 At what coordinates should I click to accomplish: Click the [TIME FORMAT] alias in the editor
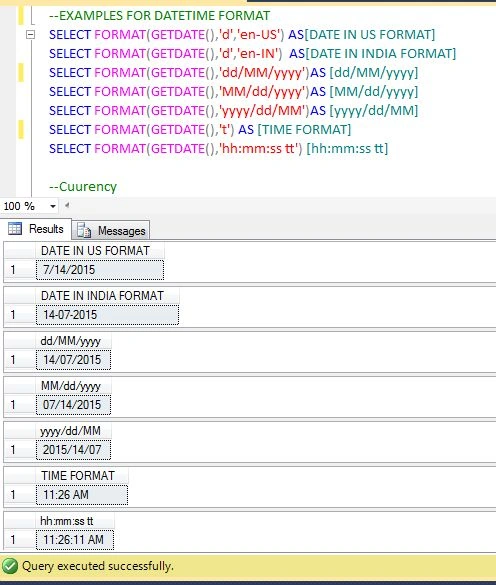point(304,130)
